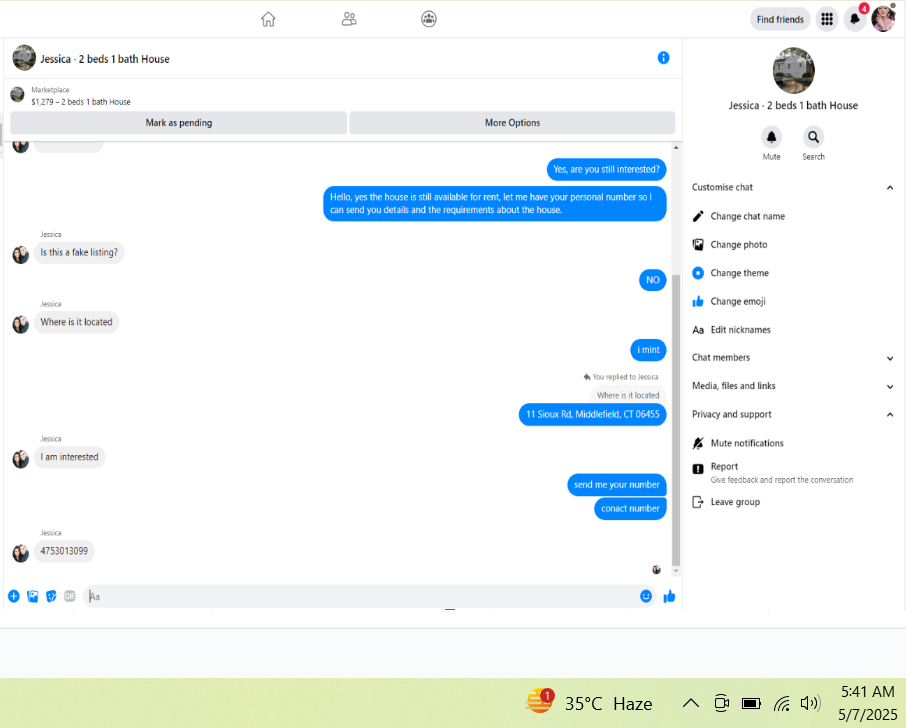Open the Groups icon in top navigation
Screen dimensions: 906x728
pos(429,19)
